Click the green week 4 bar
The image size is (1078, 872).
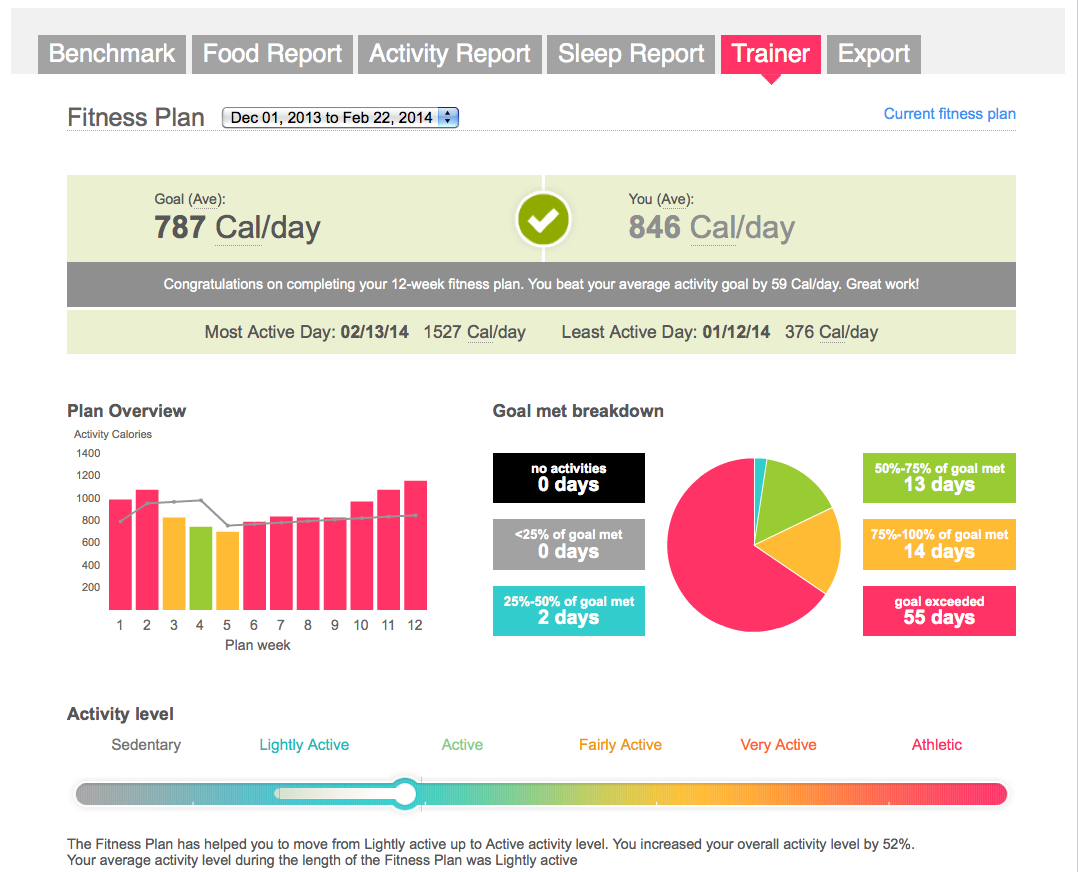(201, 568)
